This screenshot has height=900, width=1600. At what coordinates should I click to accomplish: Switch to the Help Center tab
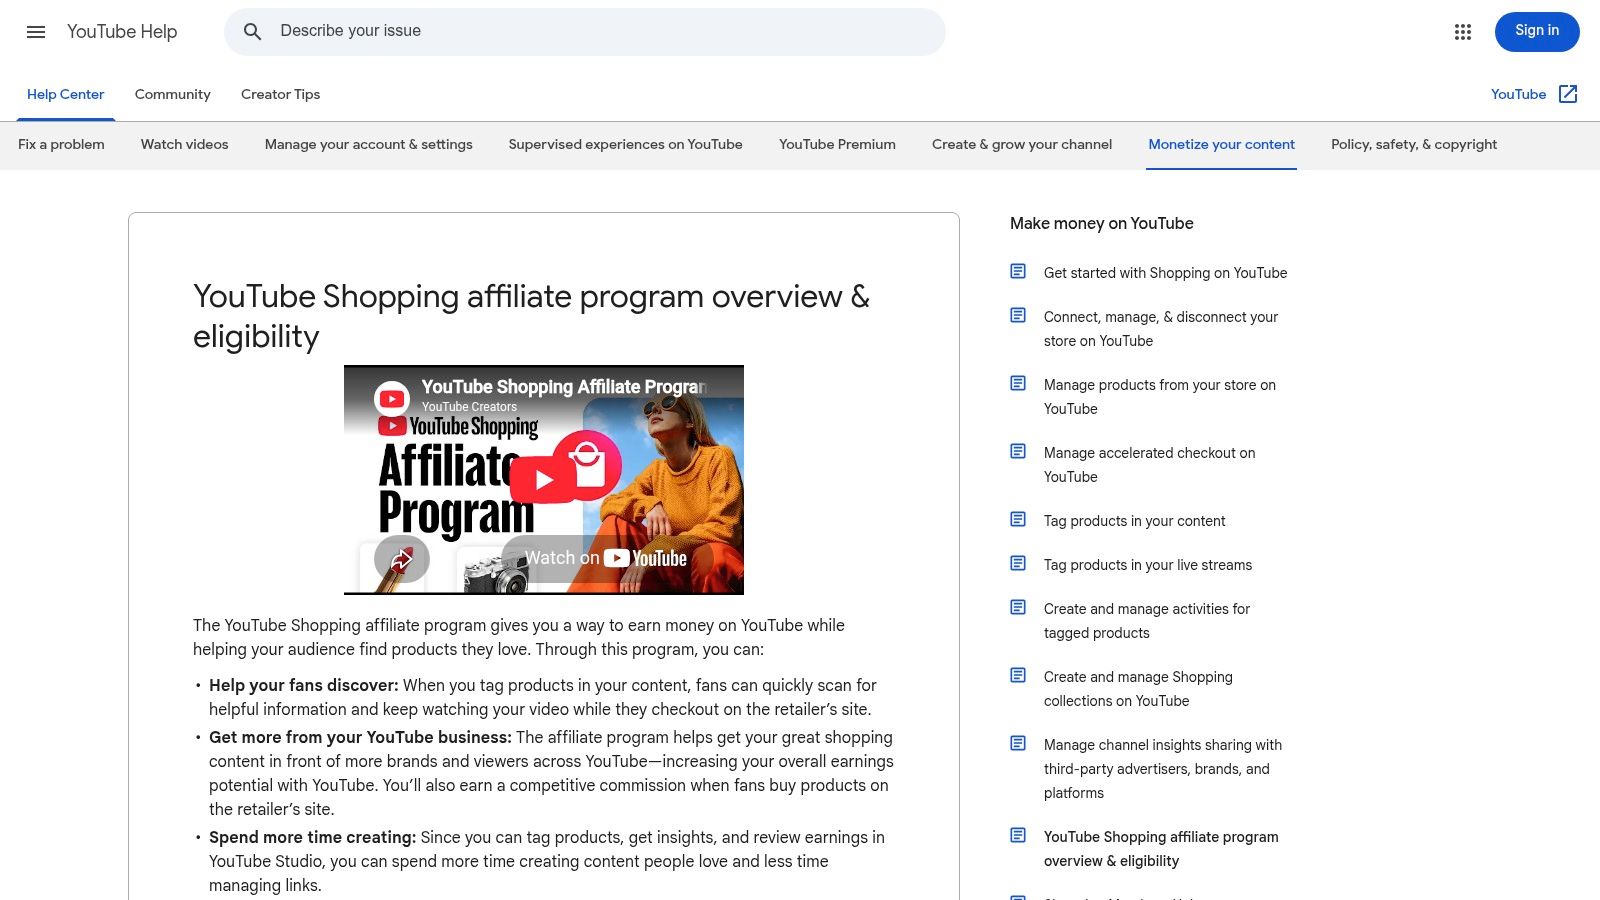(65, 94)
